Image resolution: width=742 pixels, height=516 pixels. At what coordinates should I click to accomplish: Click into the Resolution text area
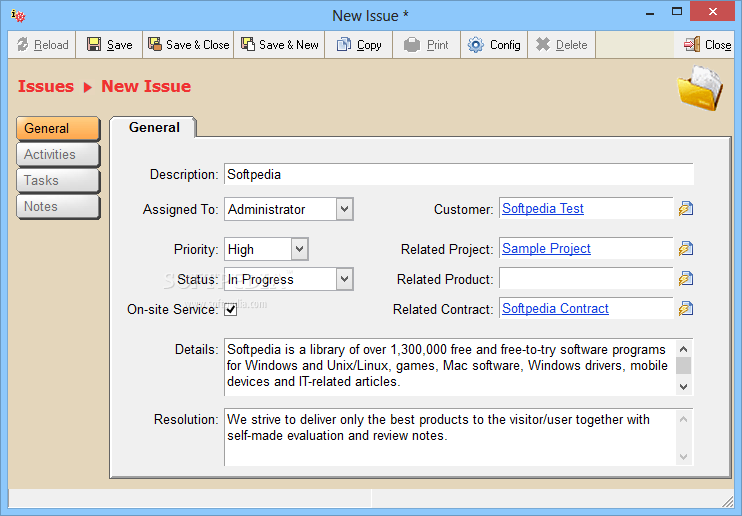click(449, 436)
